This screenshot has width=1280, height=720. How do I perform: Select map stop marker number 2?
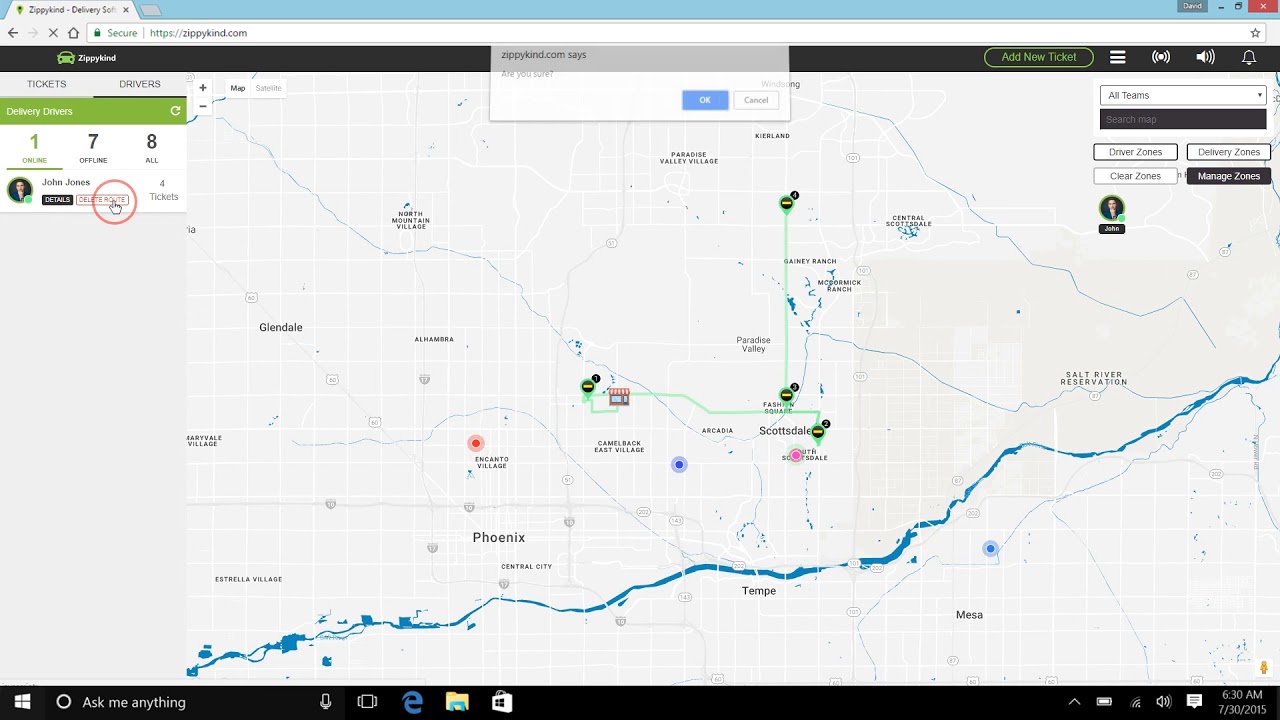818,432
